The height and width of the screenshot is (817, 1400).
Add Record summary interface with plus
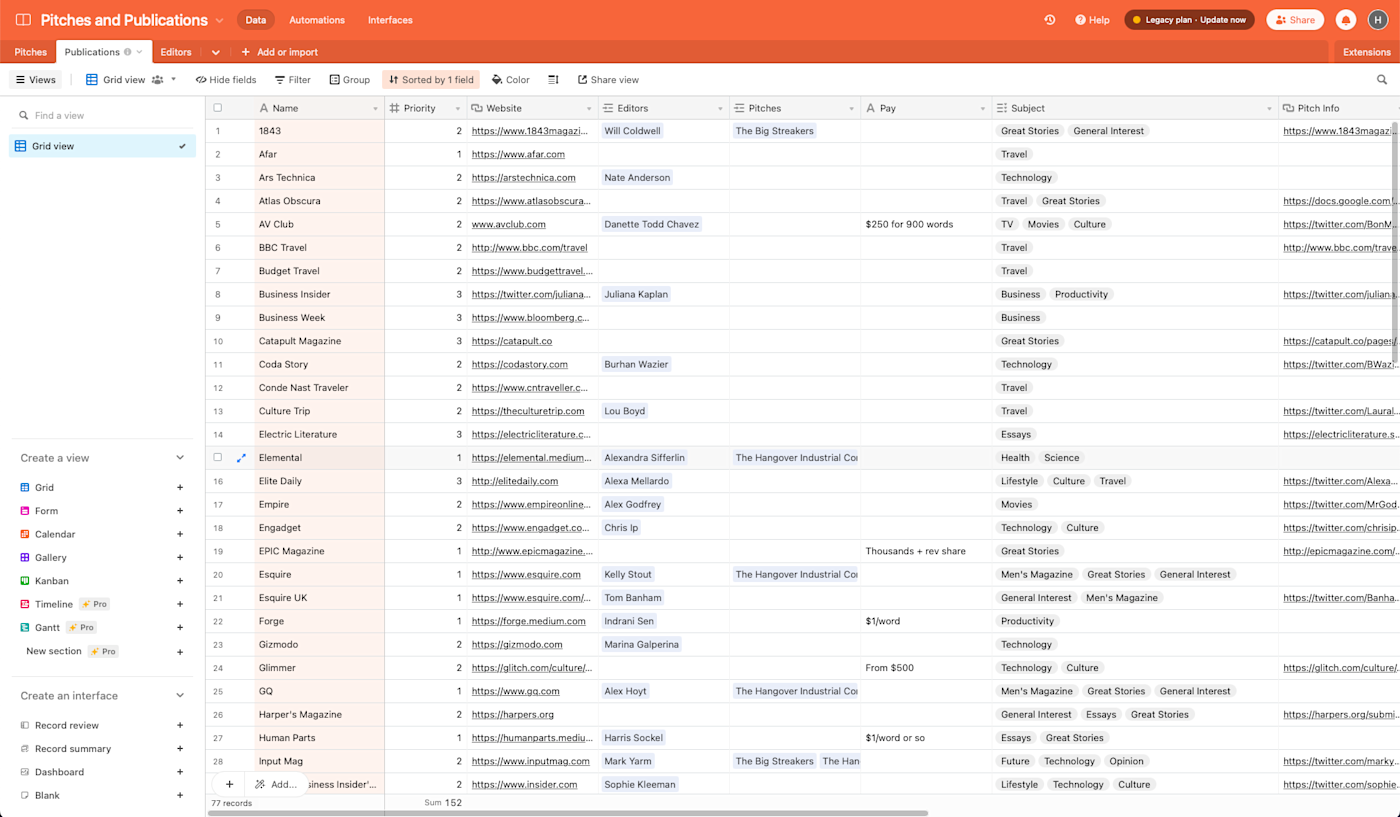pyautogui.click(x=180, y=749)
